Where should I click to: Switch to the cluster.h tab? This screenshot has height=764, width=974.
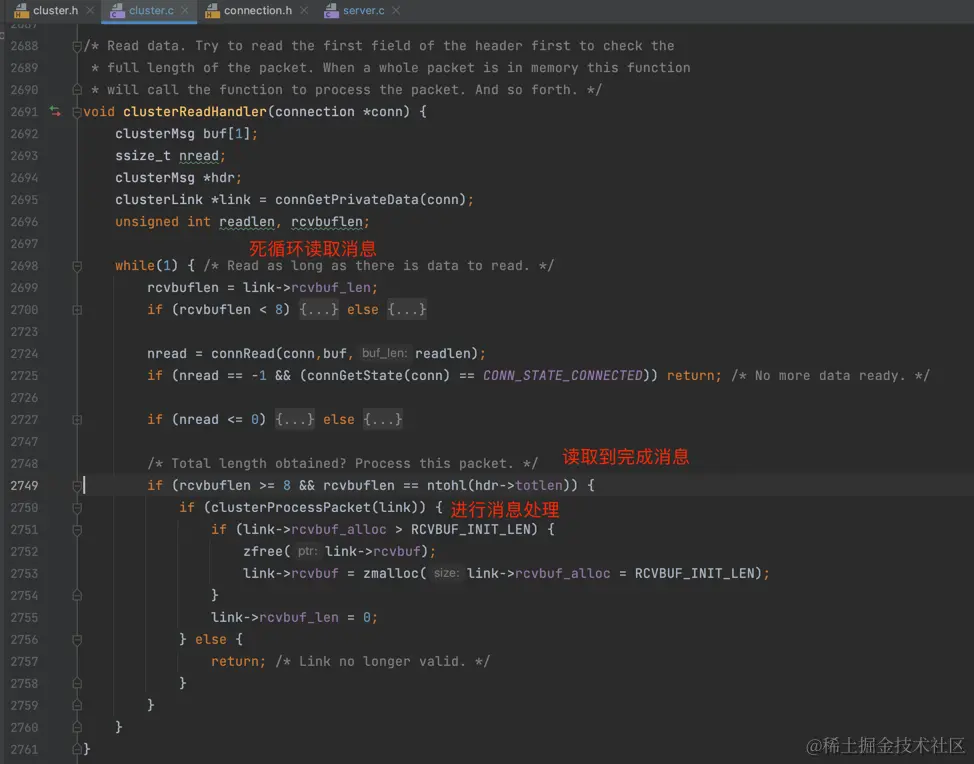55,11
